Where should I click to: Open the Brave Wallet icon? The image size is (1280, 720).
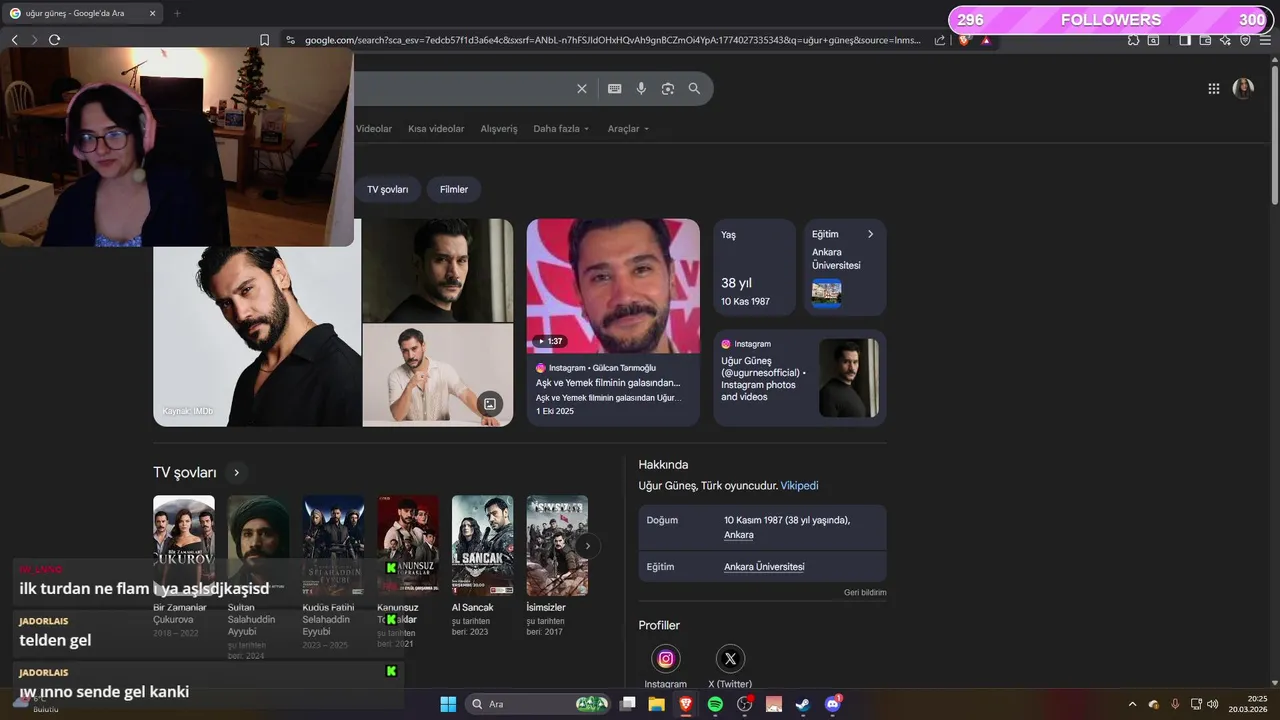point(1205,40)
